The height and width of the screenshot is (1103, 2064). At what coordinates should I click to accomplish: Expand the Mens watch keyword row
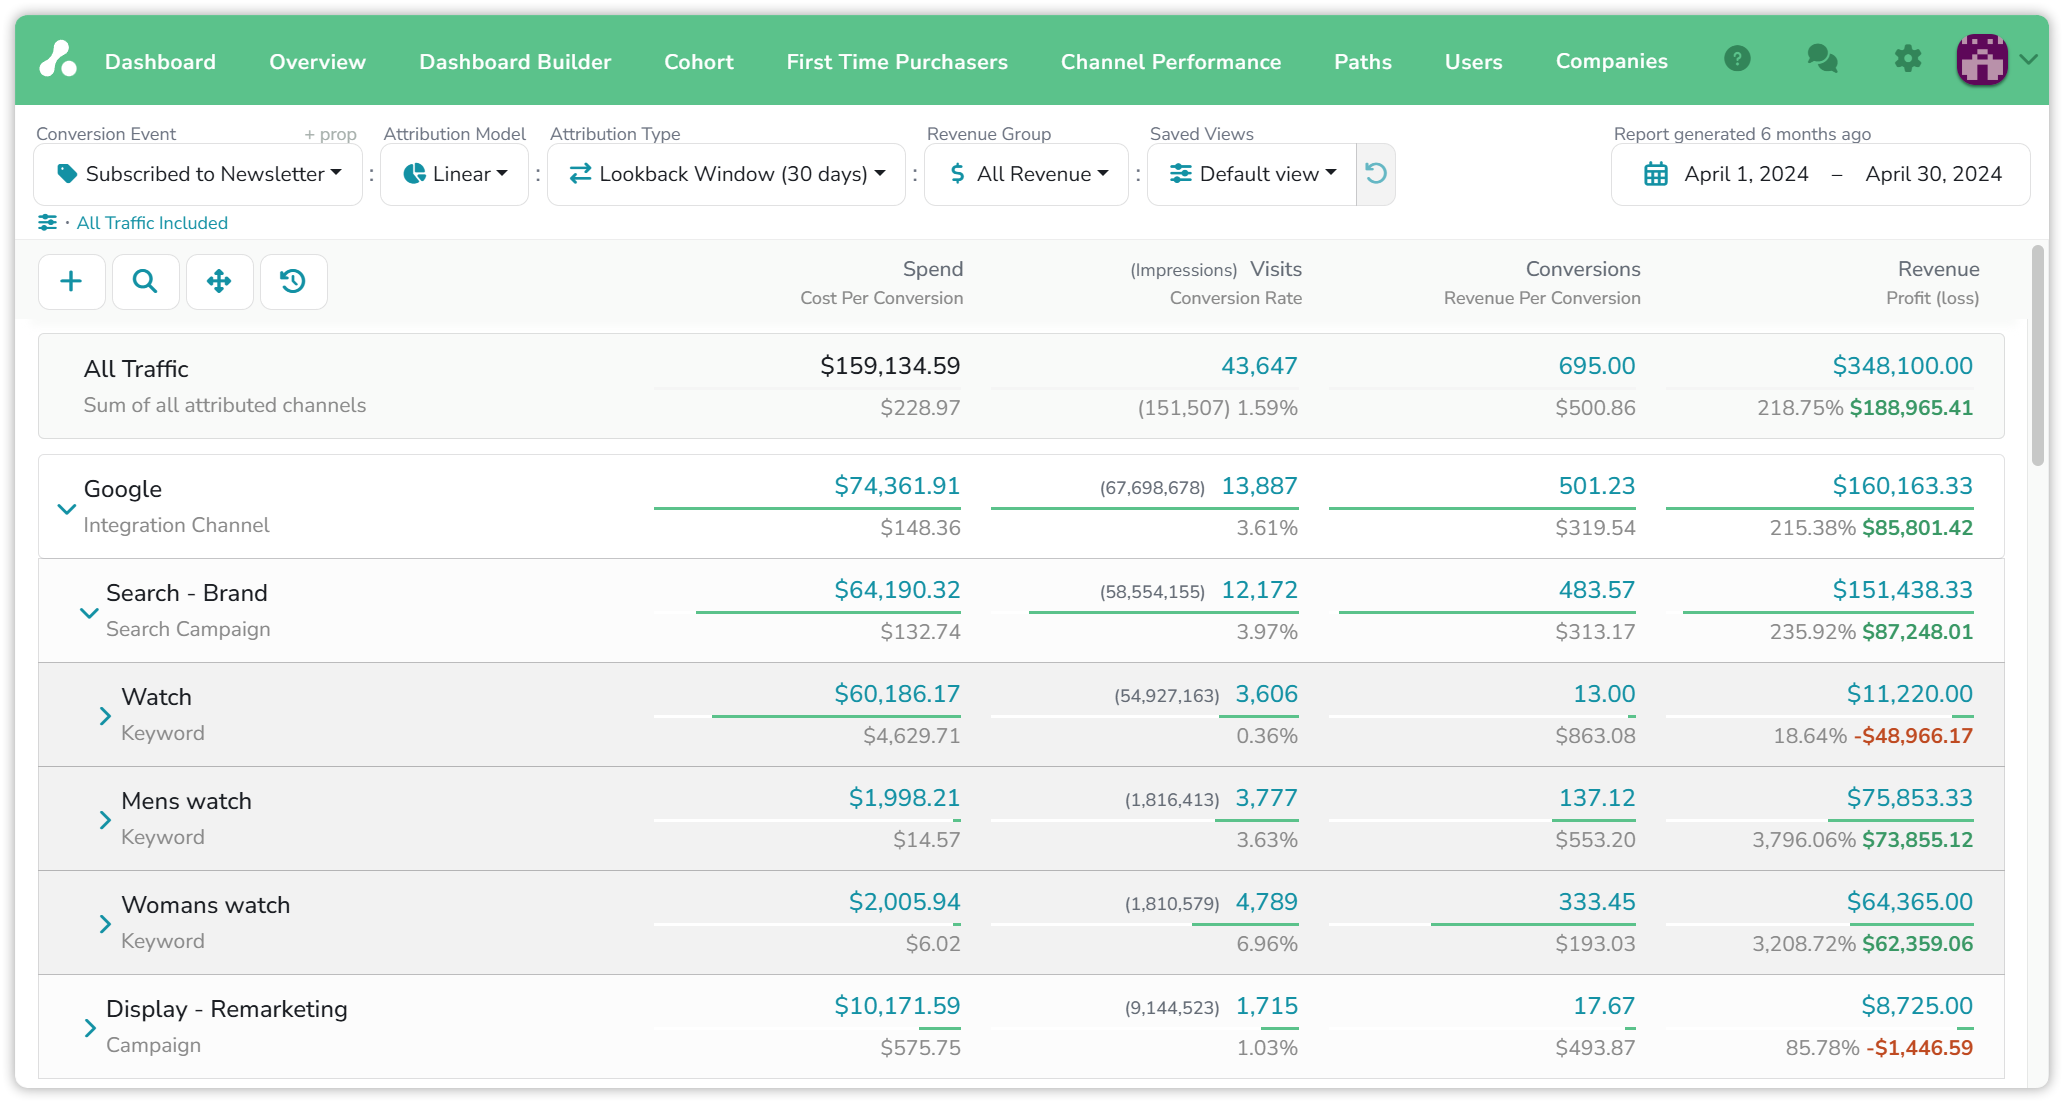(x=105, y=820)
